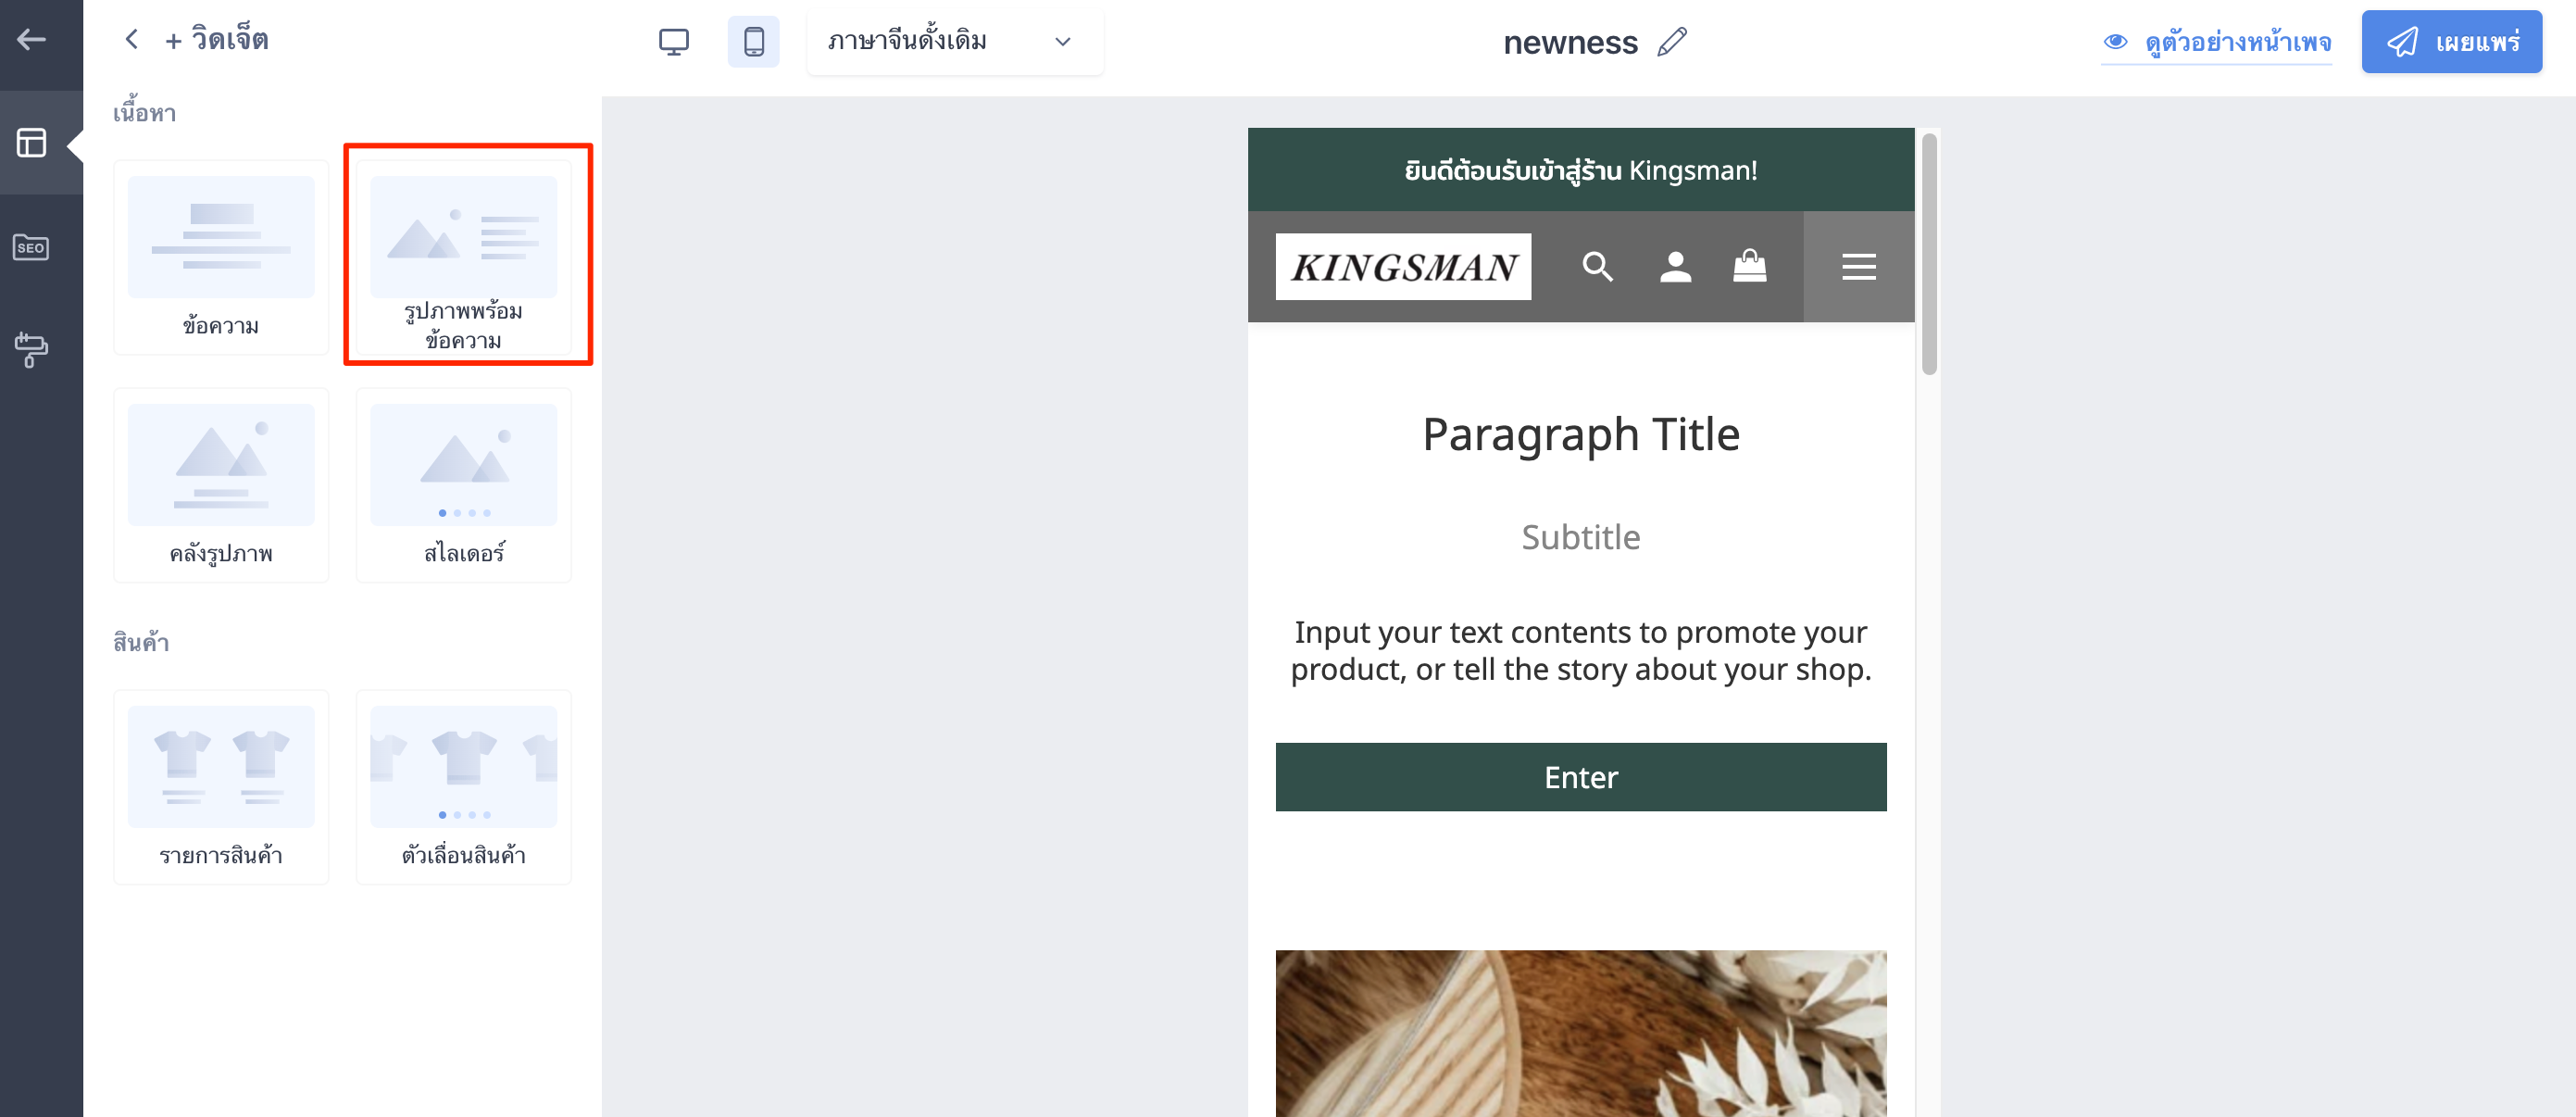Click the promotional paragraph text block

point(1581,651)
